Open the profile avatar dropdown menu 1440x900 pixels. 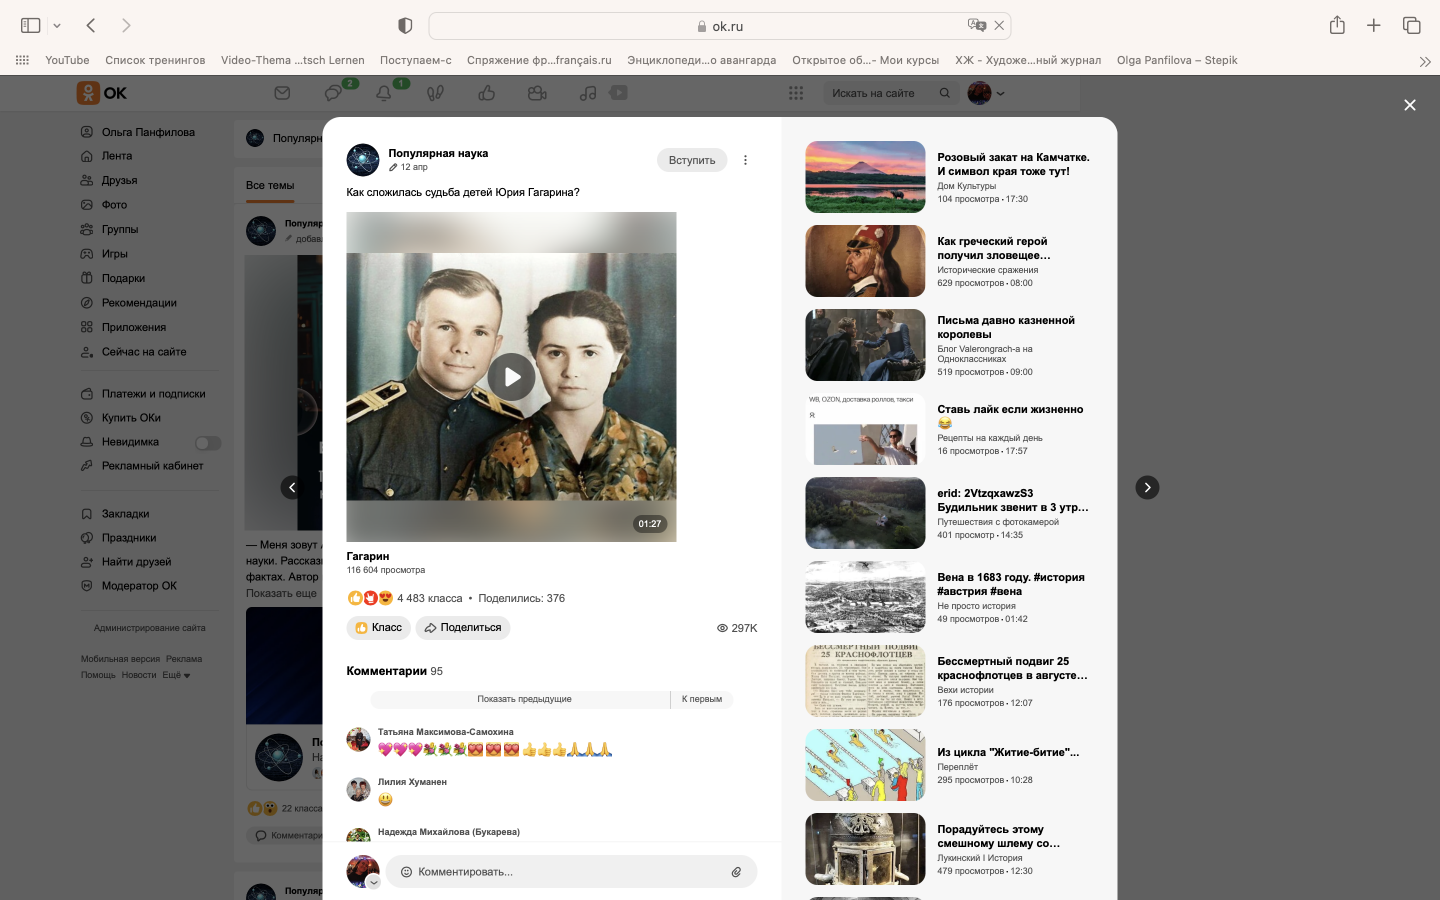pyautogui.click(x=986, y=93)
